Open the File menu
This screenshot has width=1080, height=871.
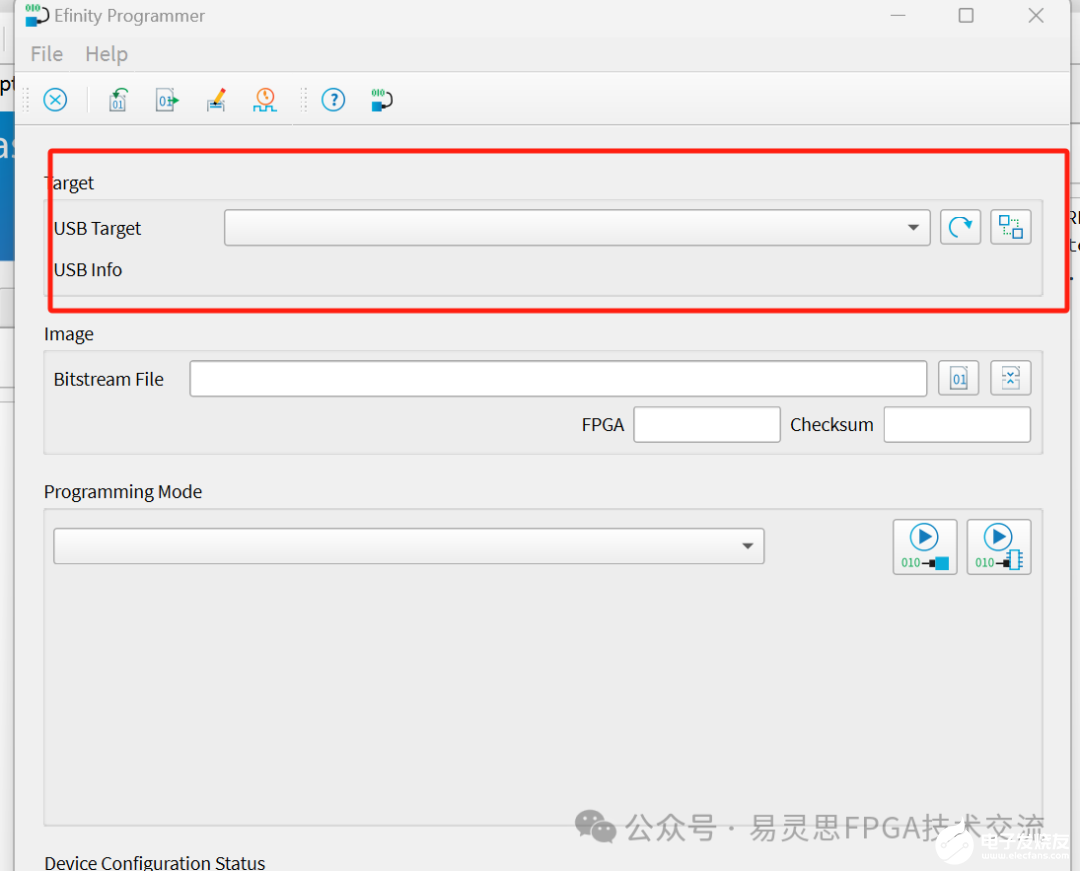tap(47, 54)
